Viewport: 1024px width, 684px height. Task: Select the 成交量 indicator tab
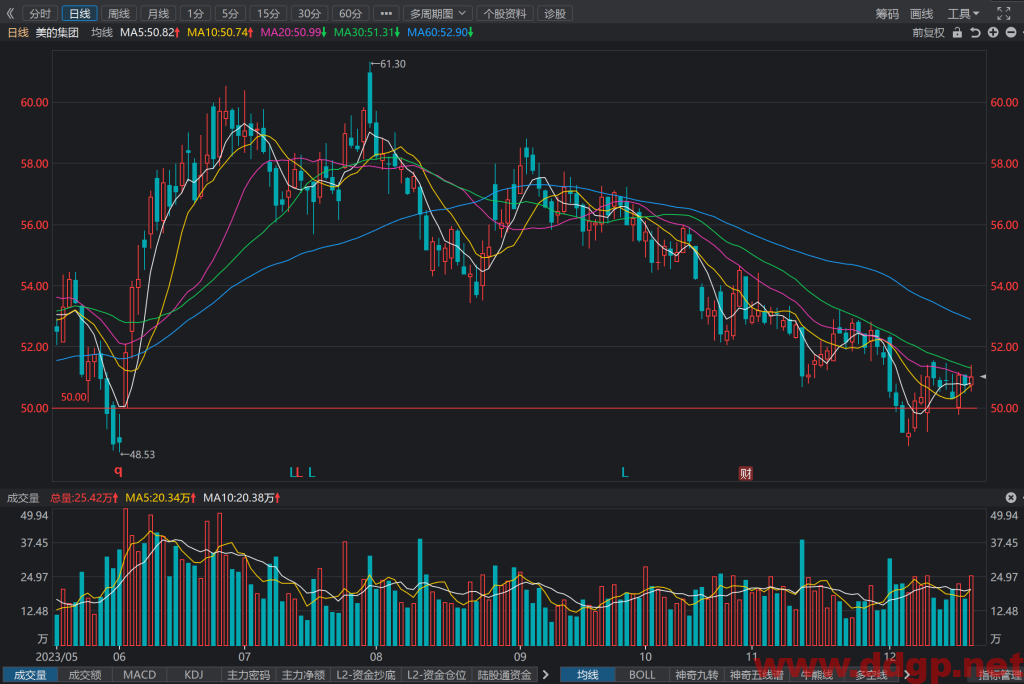coord(31,675)
